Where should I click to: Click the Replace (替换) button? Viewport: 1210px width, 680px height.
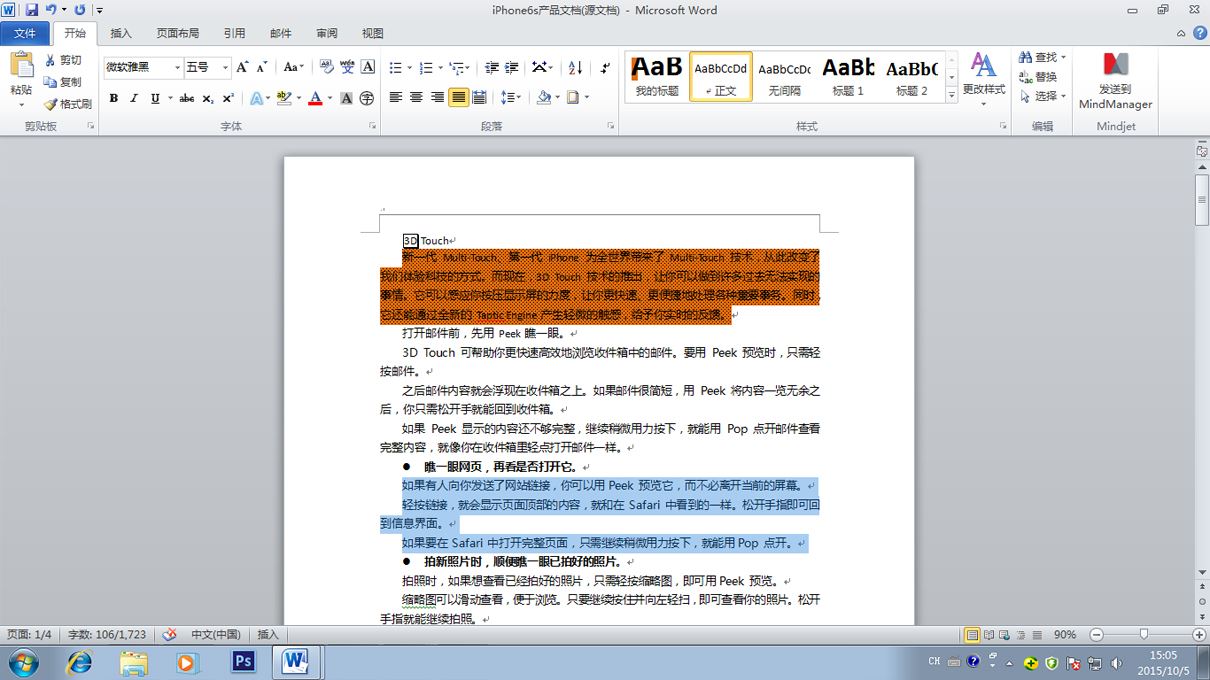click(1037, 77)
